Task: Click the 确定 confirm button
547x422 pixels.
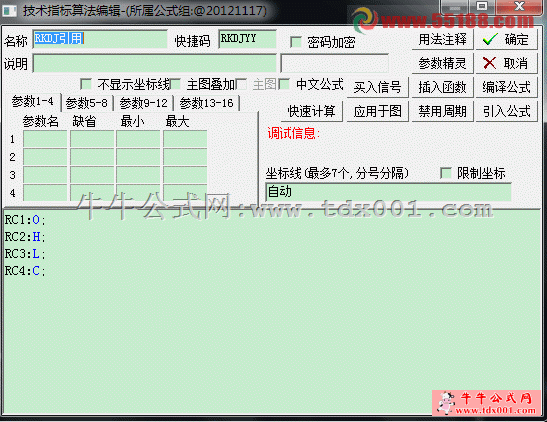Action: click(507, 39)
